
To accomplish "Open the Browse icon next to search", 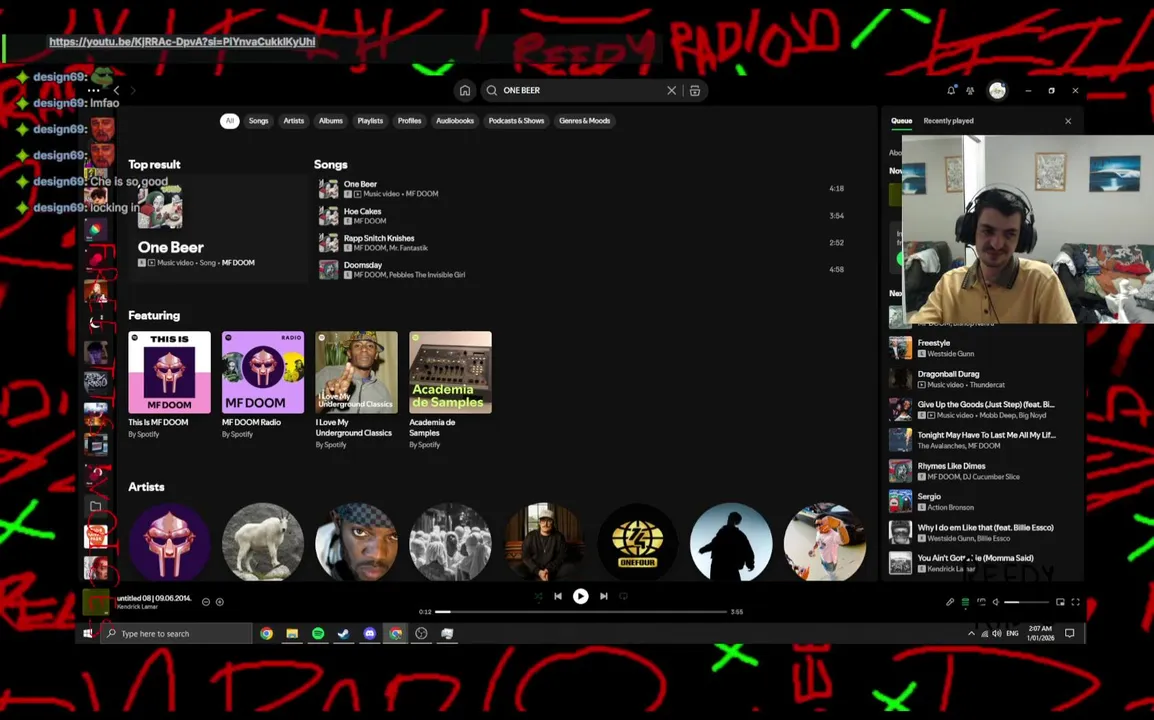I will (x=695, y=91).
